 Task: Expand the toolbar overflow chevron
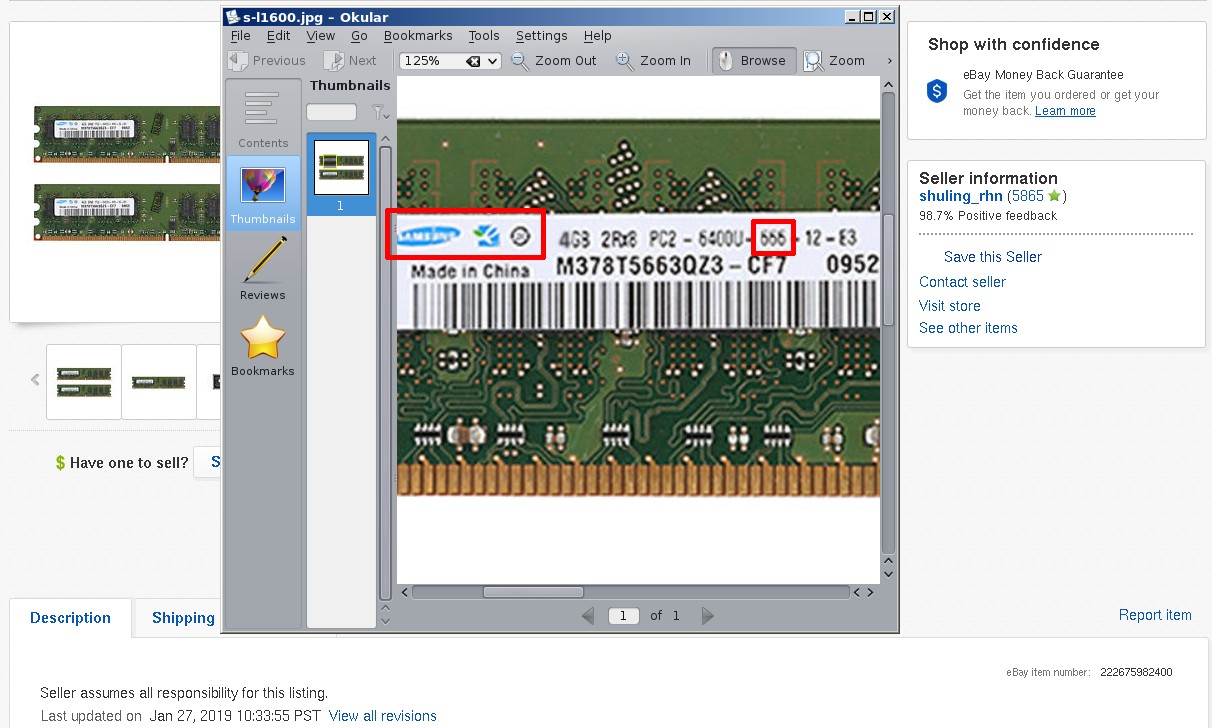point(889,61)
